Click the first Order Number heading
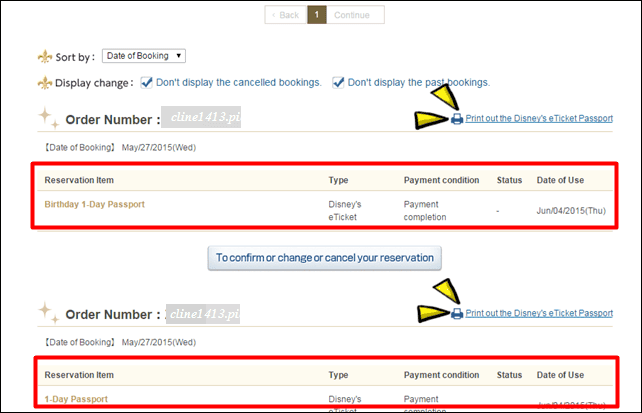 (x=113, y=120)
